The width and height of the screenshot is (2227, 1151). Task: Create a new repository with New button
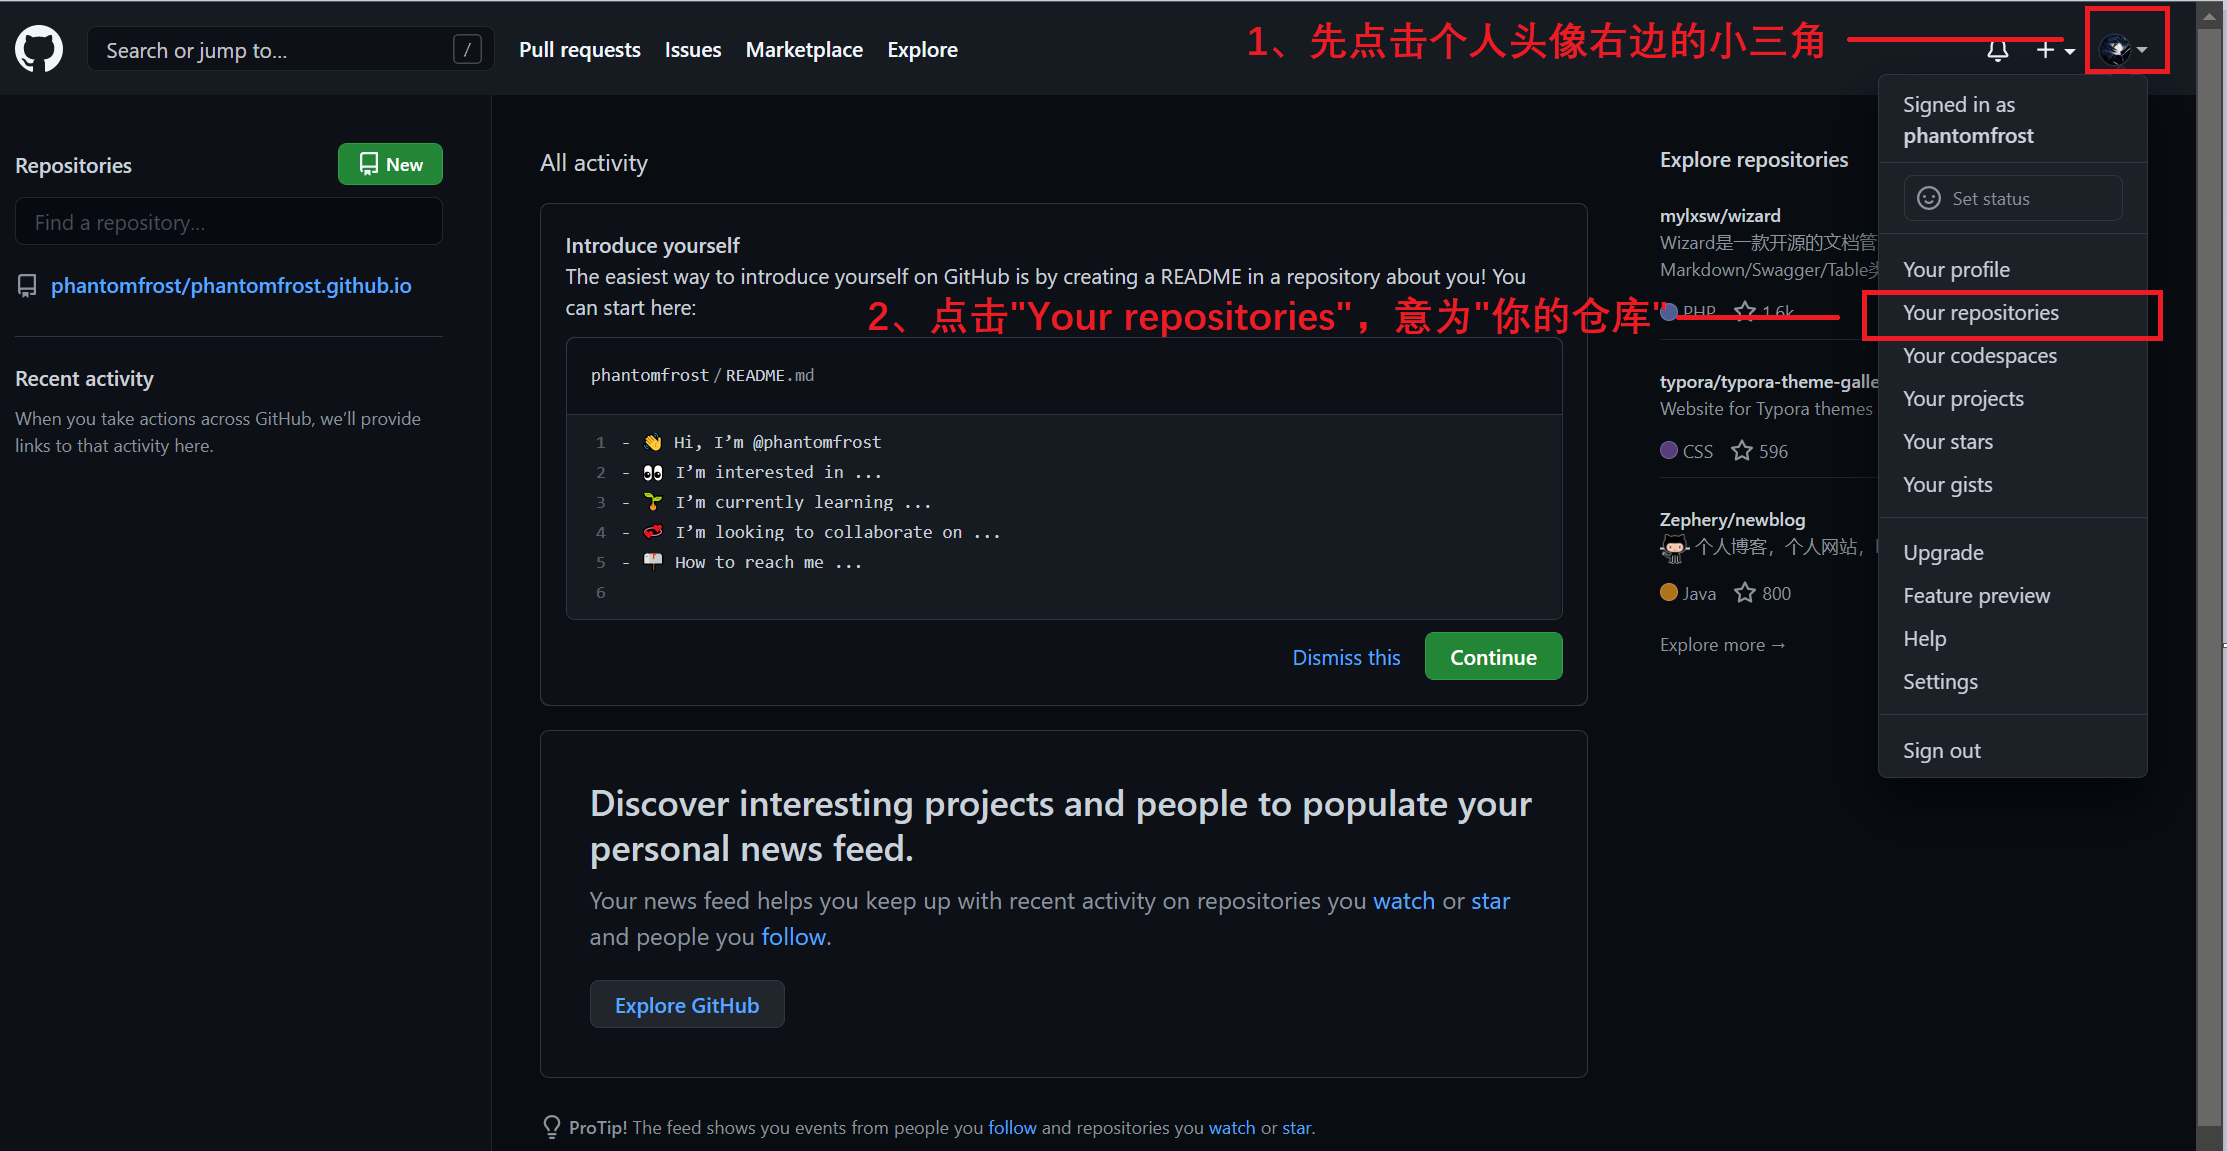coord(390,164)
